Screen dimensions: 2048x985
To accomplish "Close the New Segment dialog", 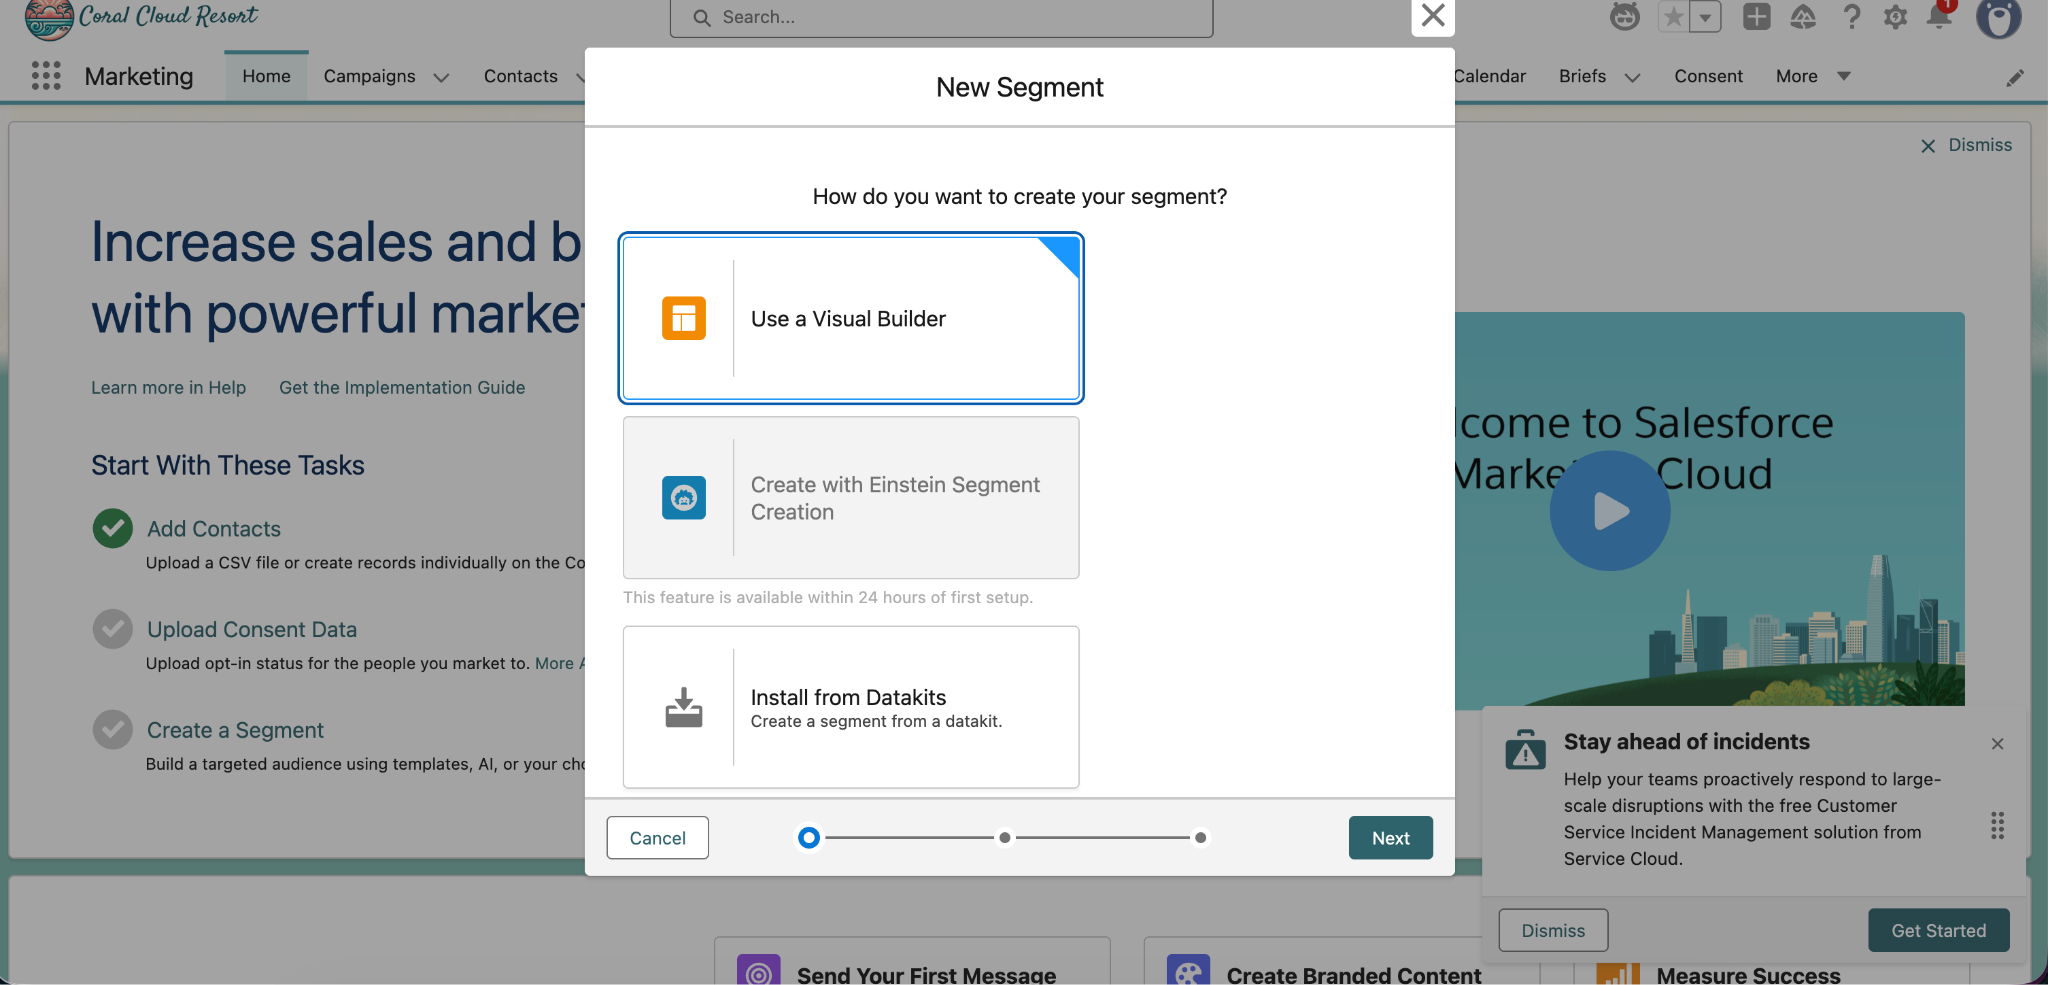I will (1433, 16).
